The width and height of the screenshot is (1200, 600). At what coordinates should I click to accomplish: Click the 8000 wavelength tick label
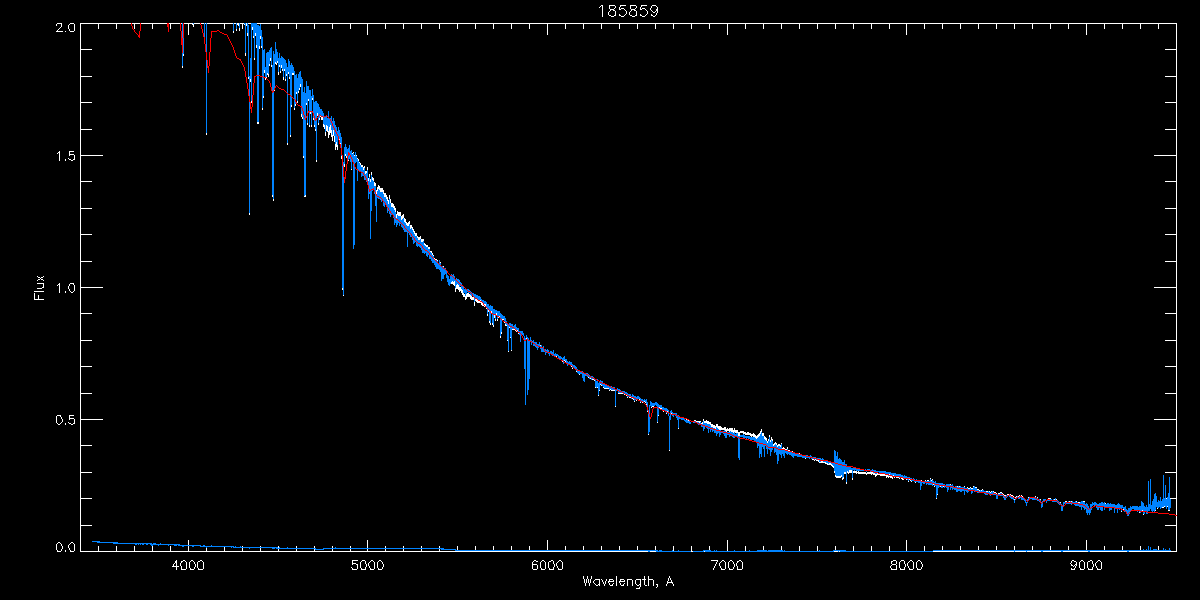[907, 565]
